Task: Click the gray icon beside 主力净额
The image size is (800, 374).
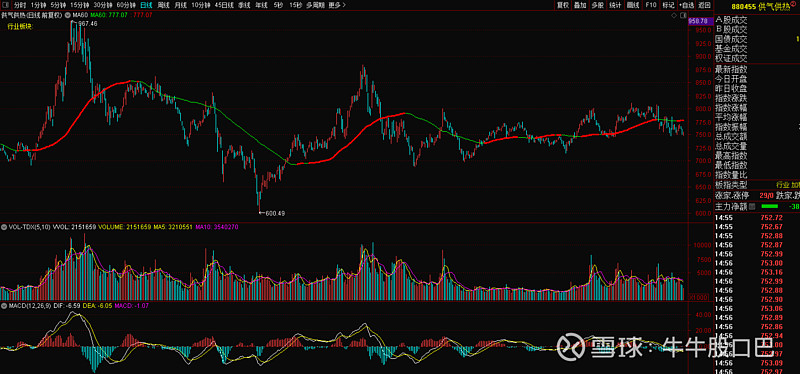Action: click(751, 207)
